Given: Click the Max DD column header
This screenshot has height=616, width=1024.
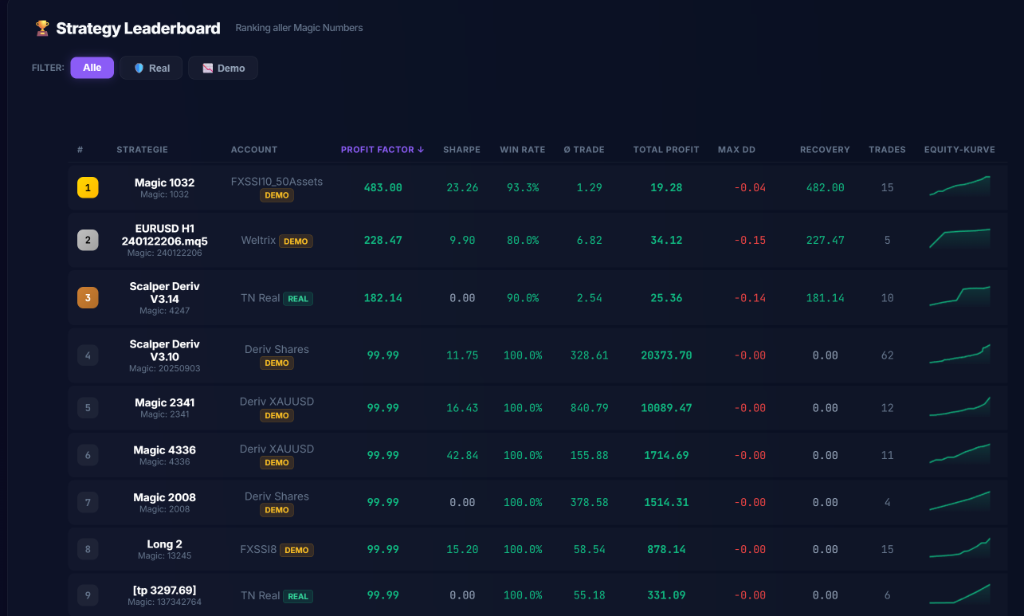Looking at the screenshot, I should point(736,149).
